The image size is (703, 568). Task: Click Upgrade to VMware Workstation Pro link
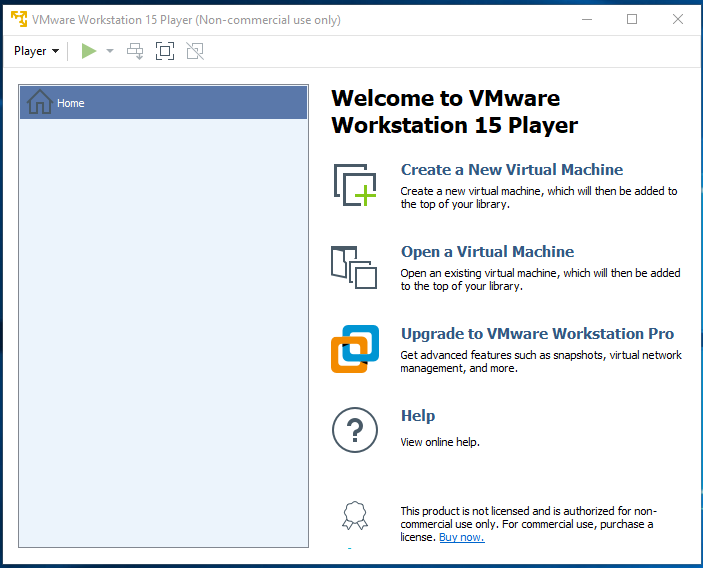(537, 334)
